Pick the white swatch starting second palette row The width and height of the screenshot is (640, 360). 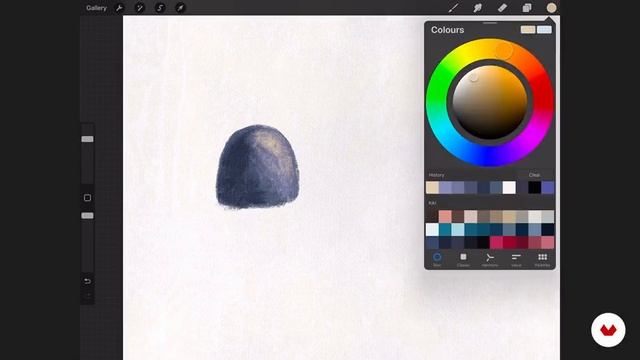point(432,229)
